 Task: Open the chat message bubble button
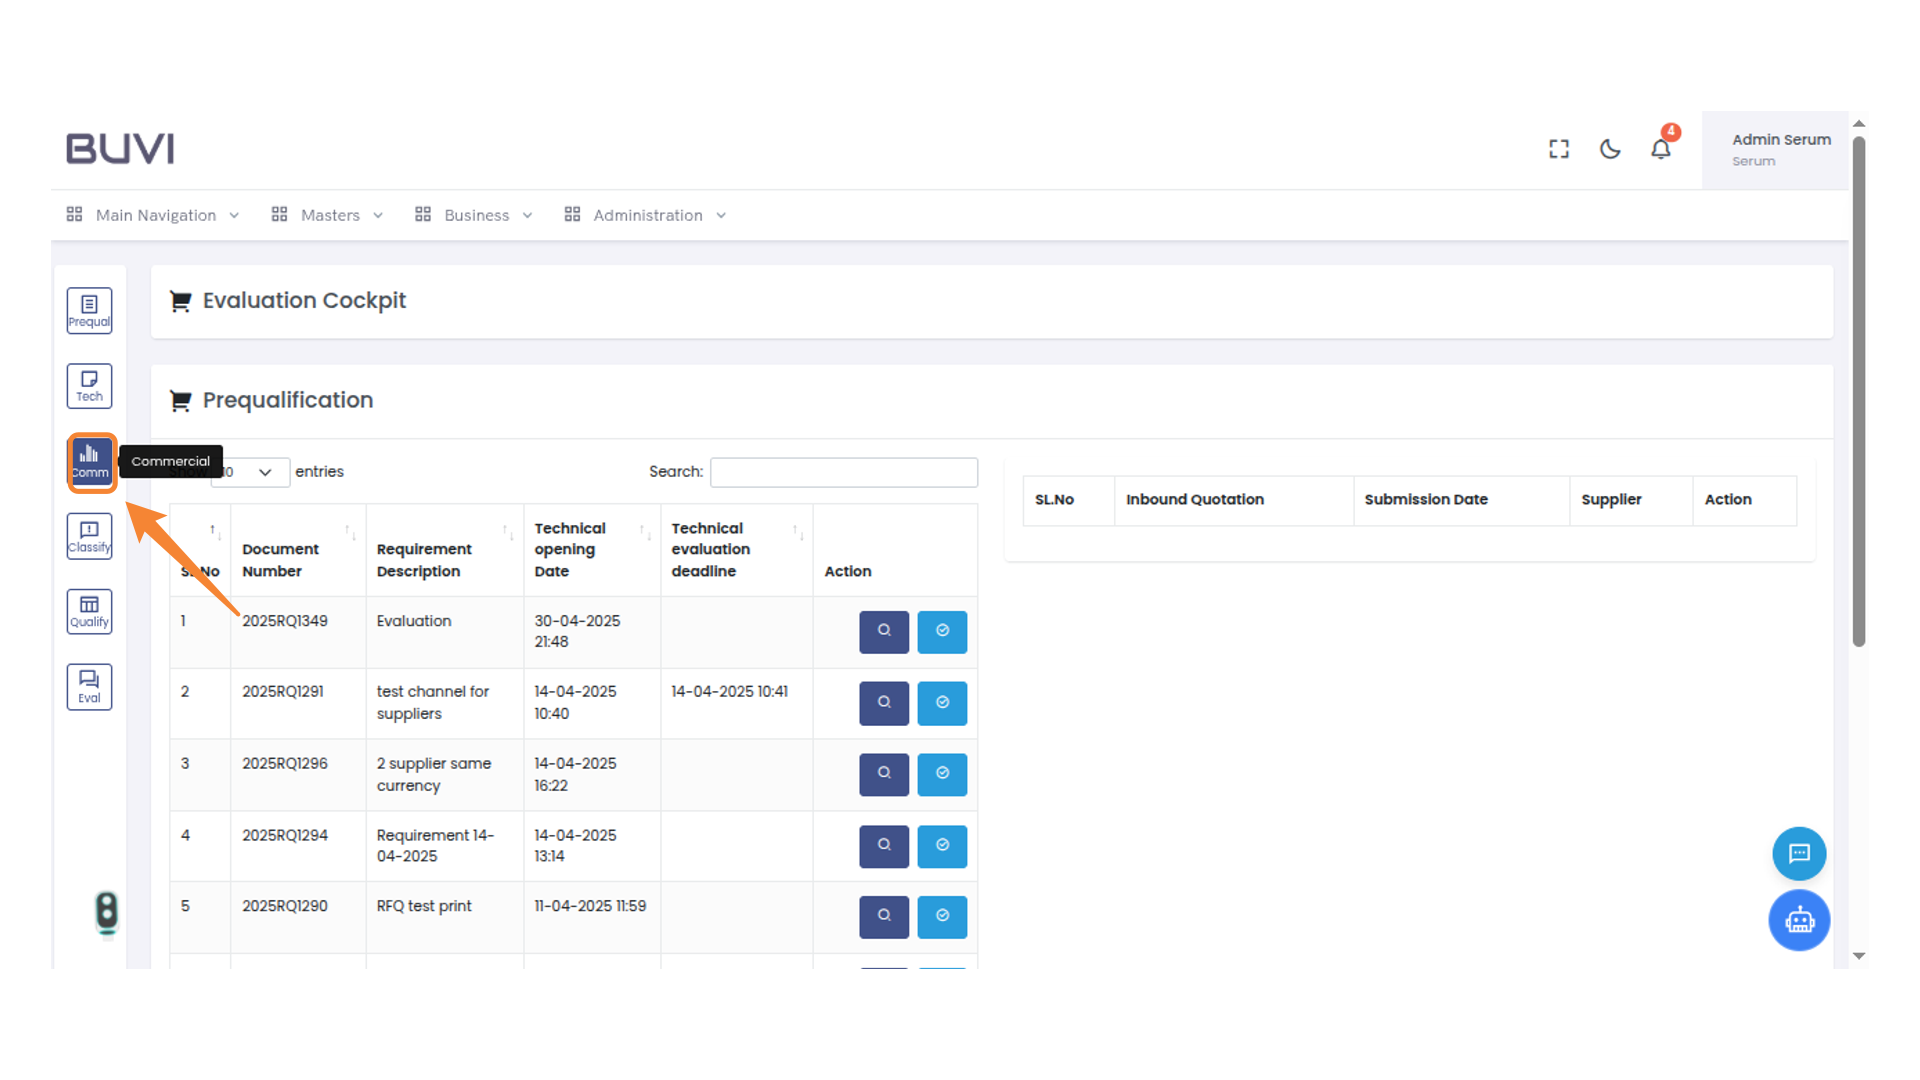[1799, 853]
